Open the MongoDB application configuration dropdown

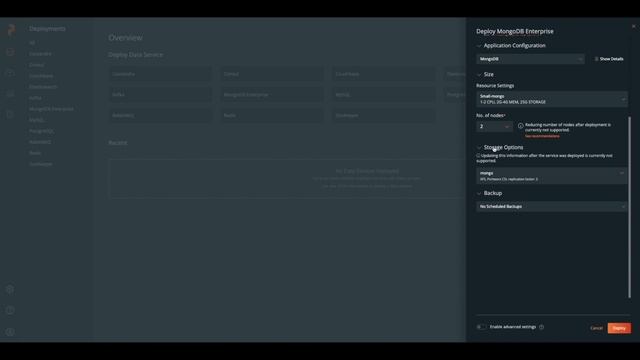[x=530, y=59]
